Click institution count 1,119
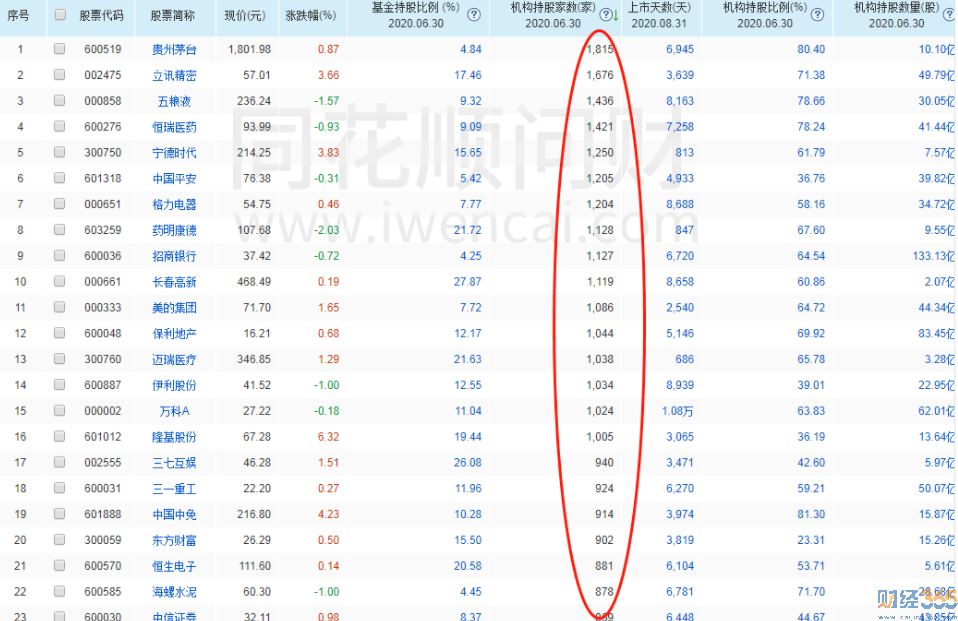The width and height of the screenshot is (958, 621). 600,282
